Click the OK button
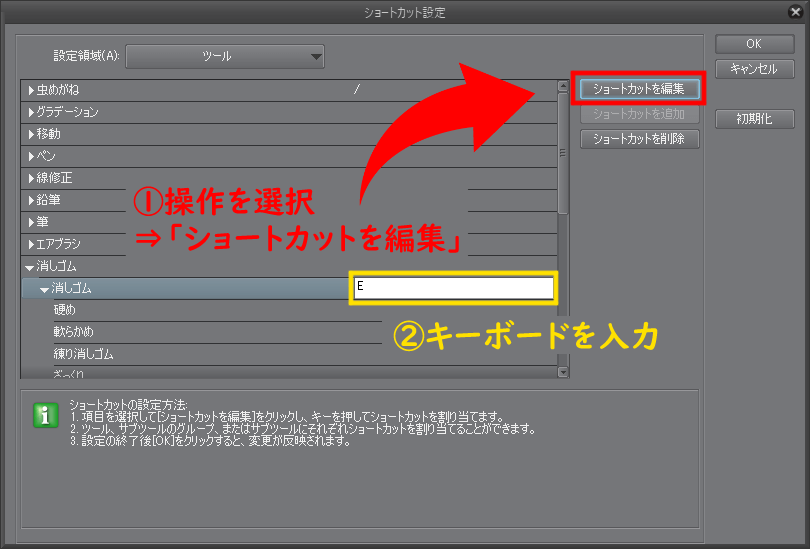The height and width of the screenshot is (549, 810). tap(754, 44)
